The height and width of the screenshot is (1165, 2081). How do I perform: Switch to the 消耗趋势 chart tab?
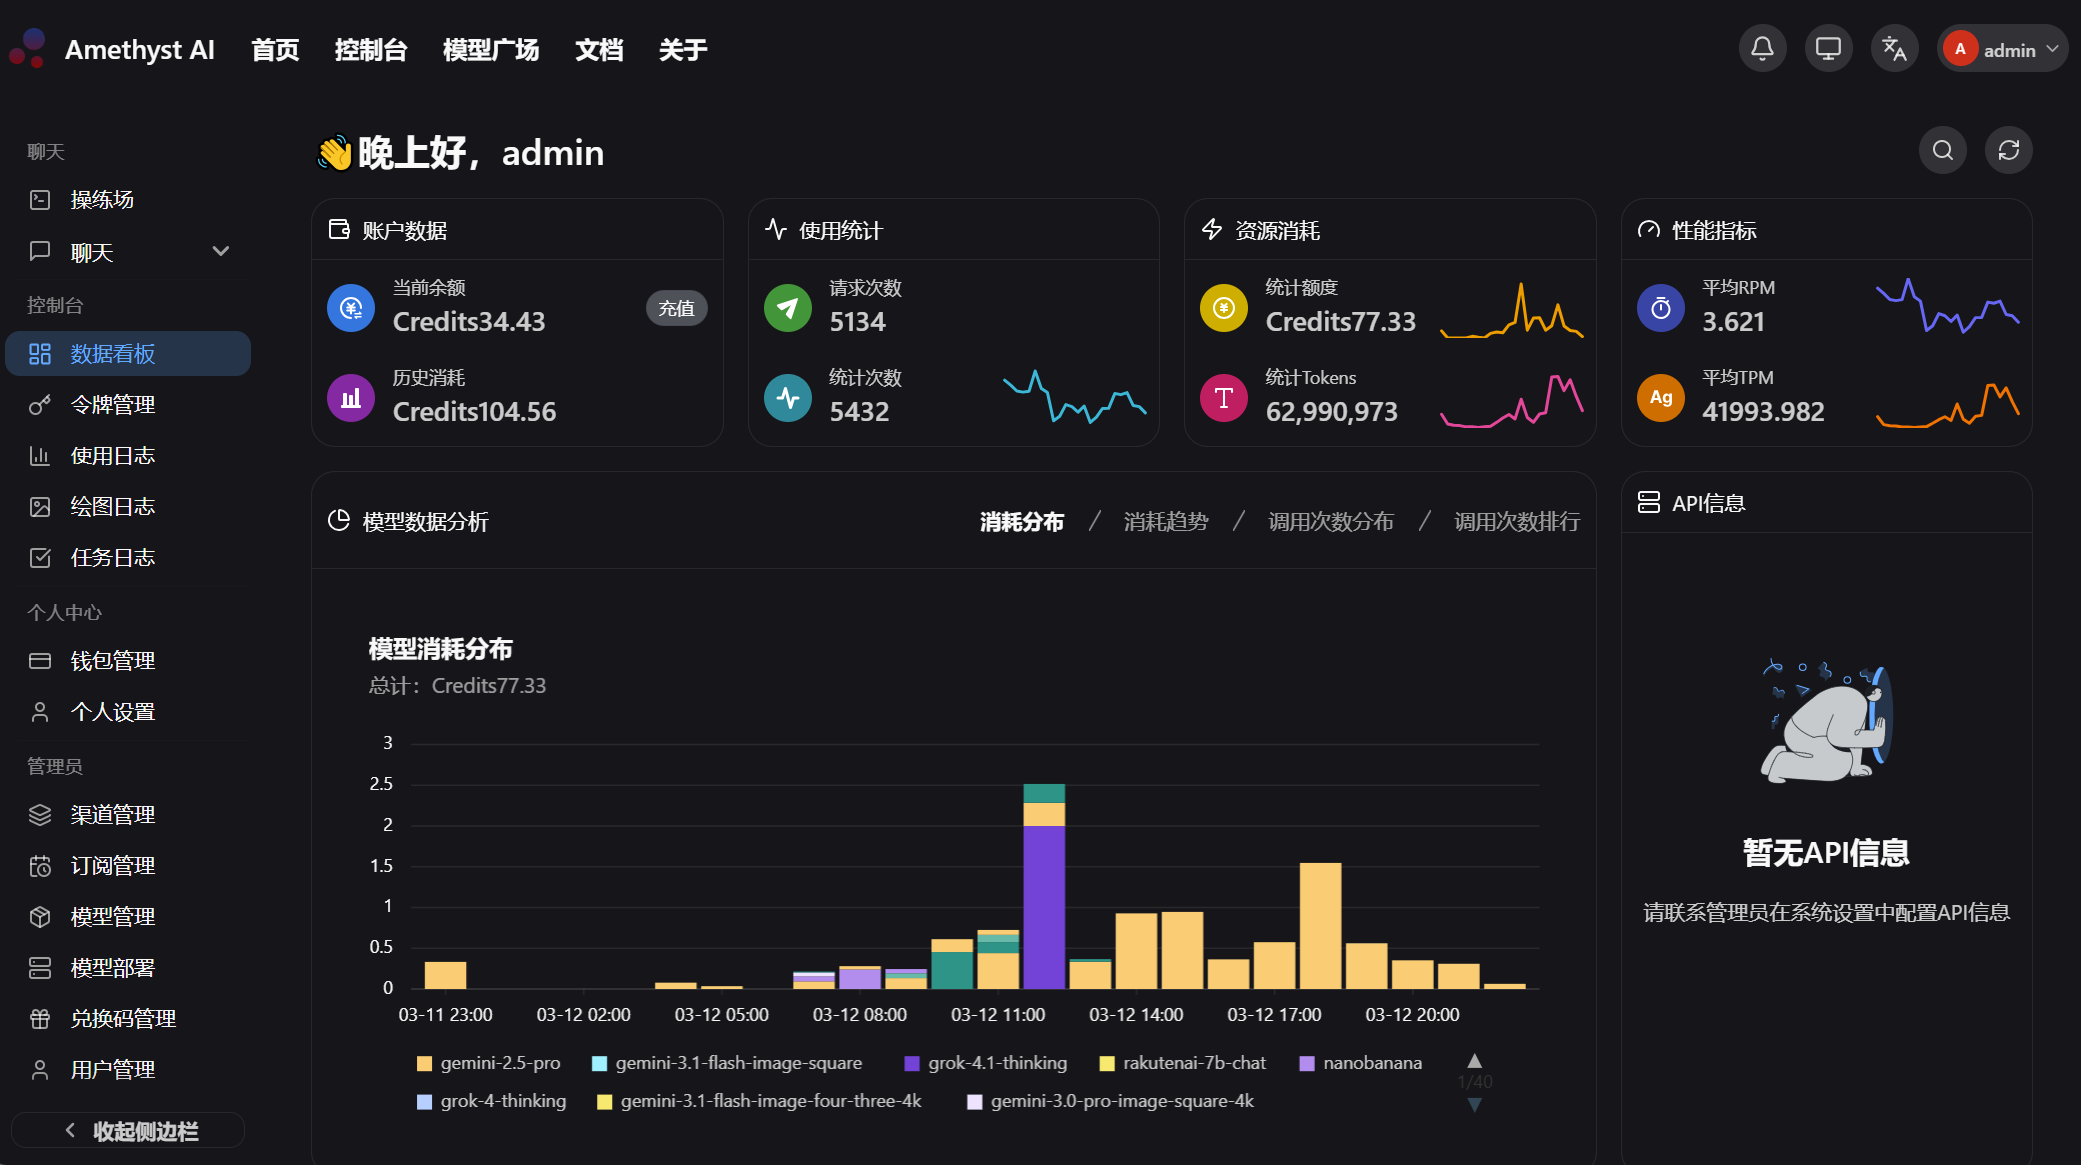point(1165,522)
